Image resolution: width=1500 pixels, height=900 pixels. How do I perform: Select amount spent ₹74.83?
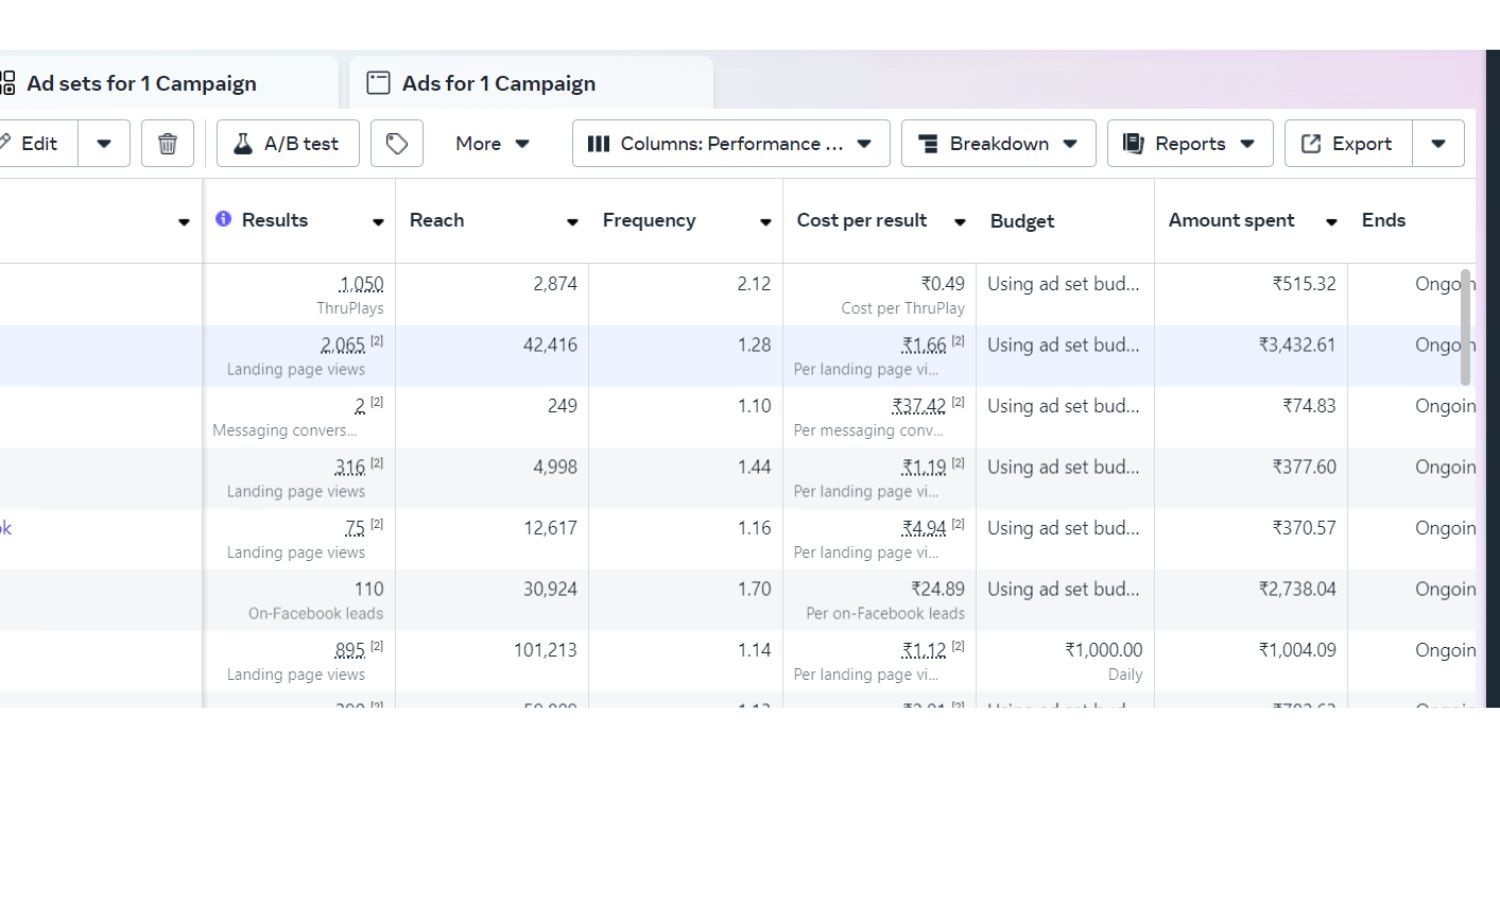[1309, 406]
